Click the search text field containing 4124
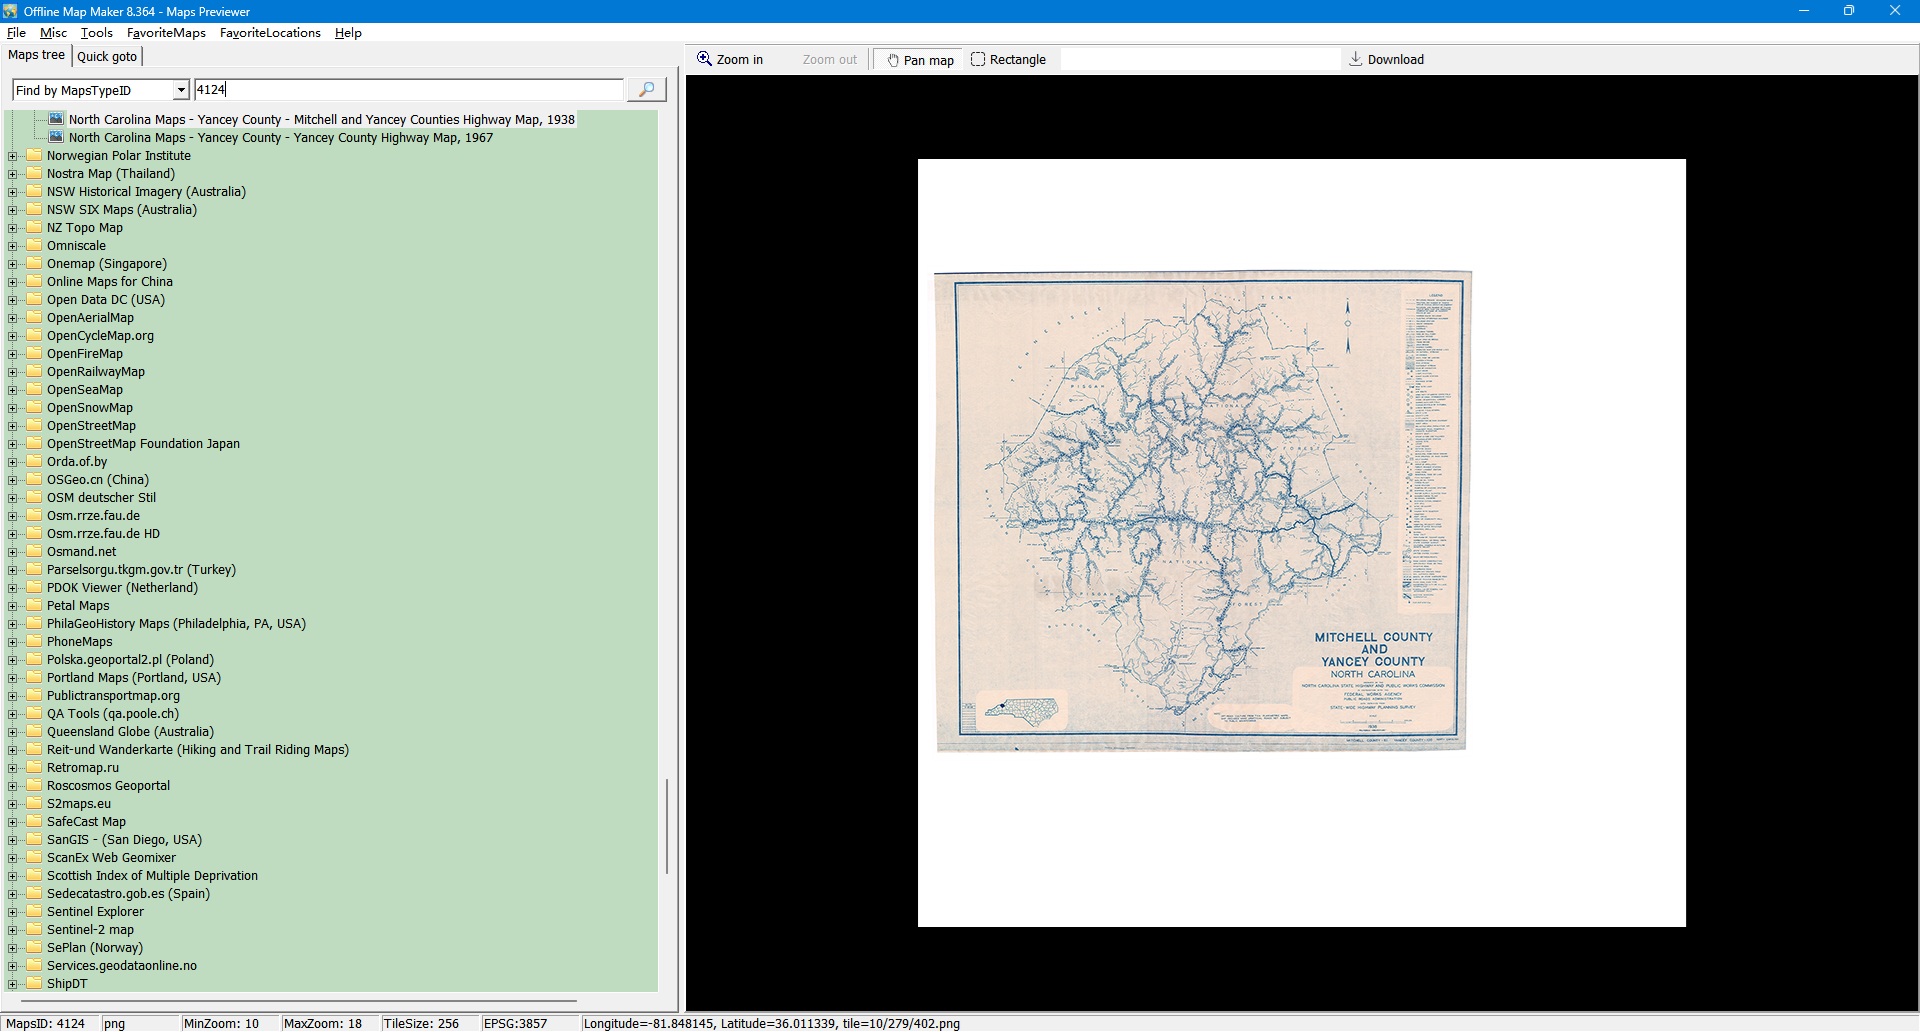Image resolution: width=1920 pixels, height=1032 pixels. tap(408, 90)
